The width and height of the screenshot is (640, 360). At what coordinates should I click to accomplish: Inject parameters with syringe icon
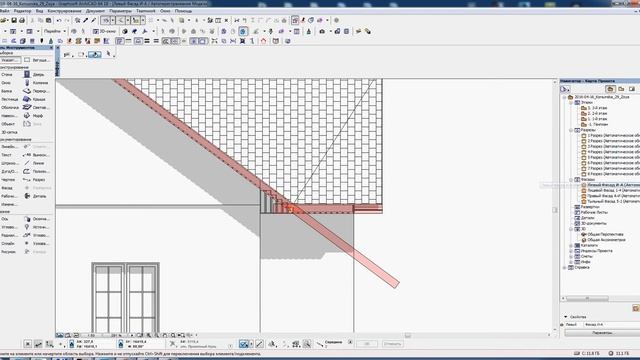(x=93, y=20)
